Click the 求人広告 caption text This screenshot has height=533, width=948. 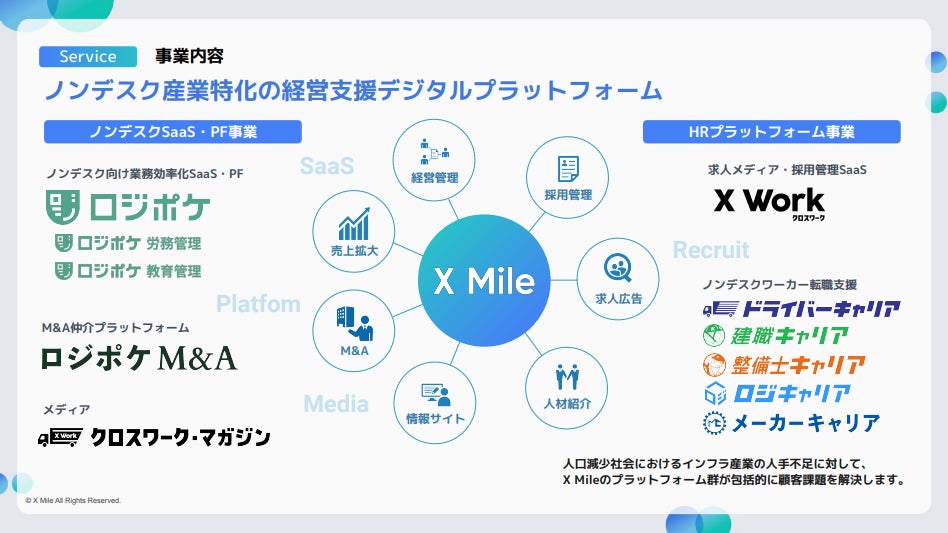pyautogui.click(x=618, y=299)
